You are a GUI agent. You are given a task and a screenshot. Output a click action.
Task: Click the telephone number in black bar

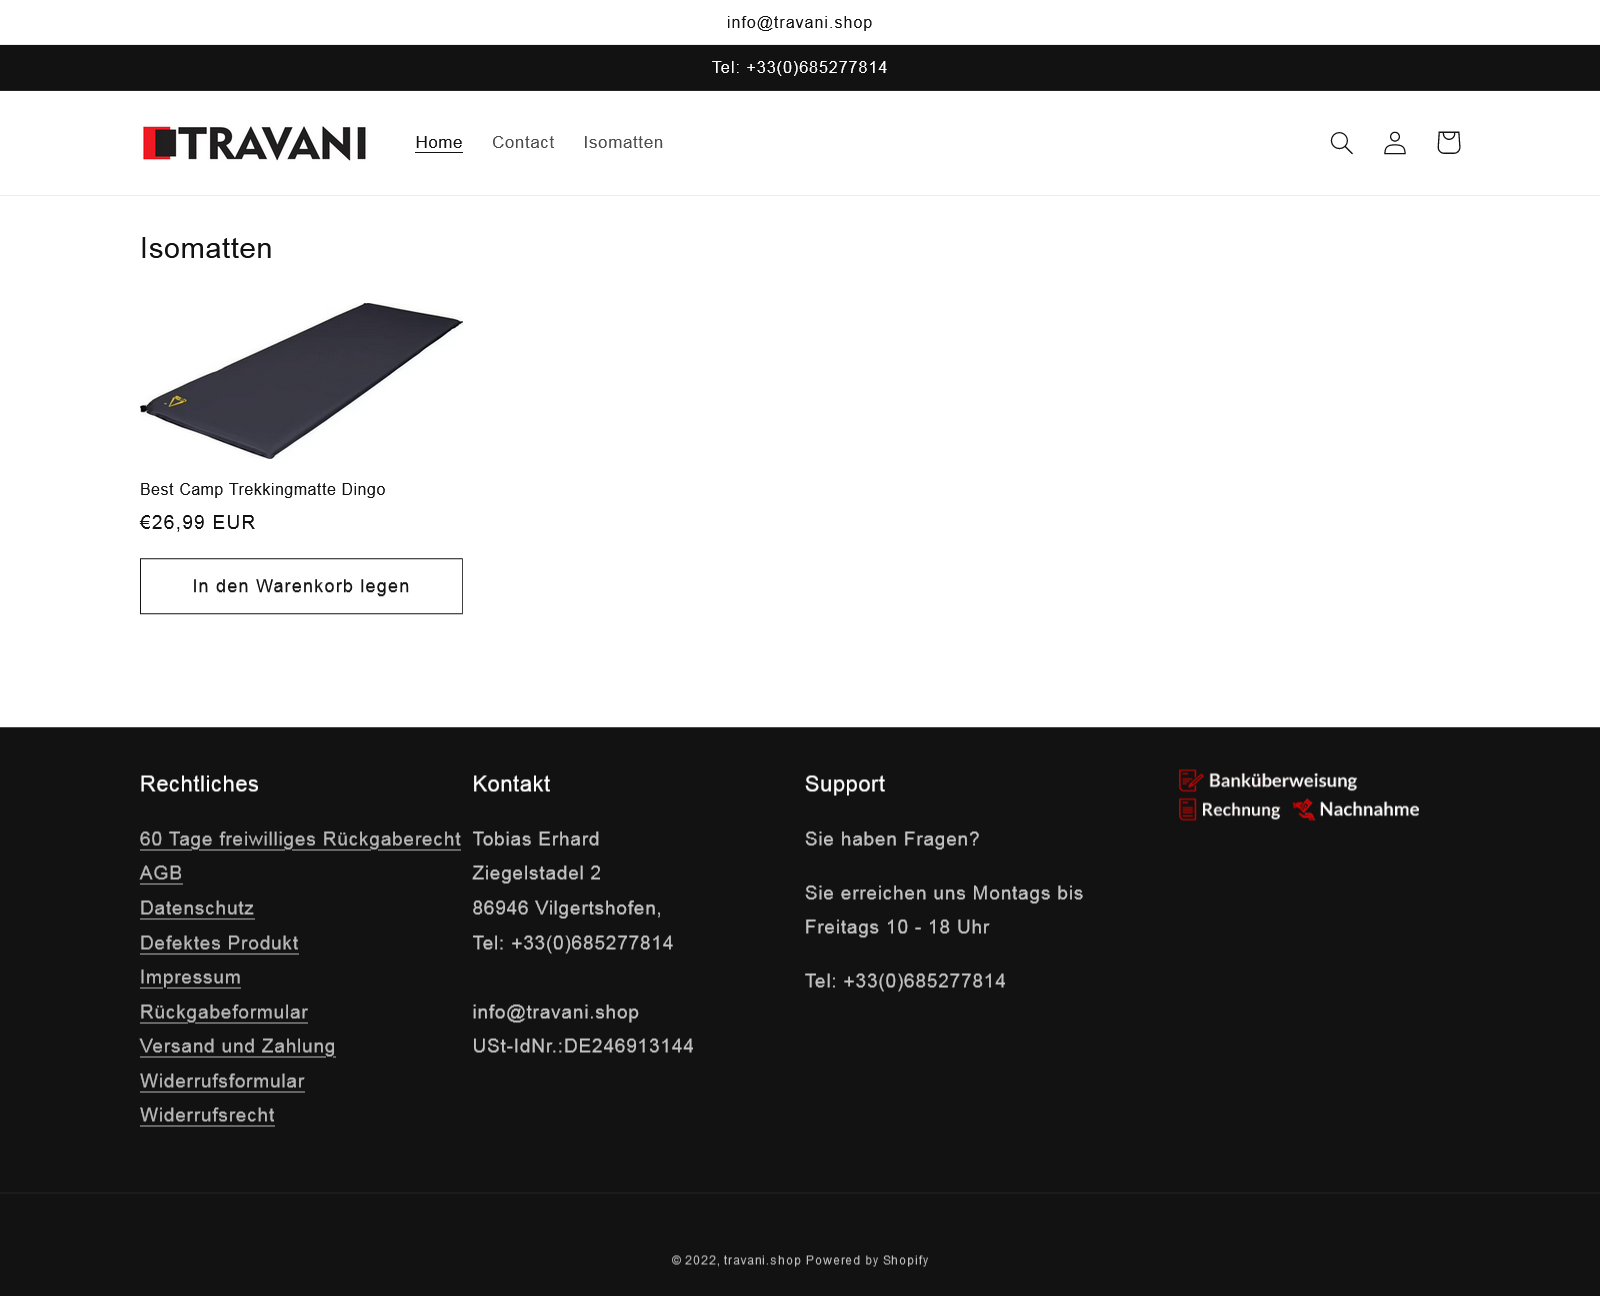click(x=800, y=67)
